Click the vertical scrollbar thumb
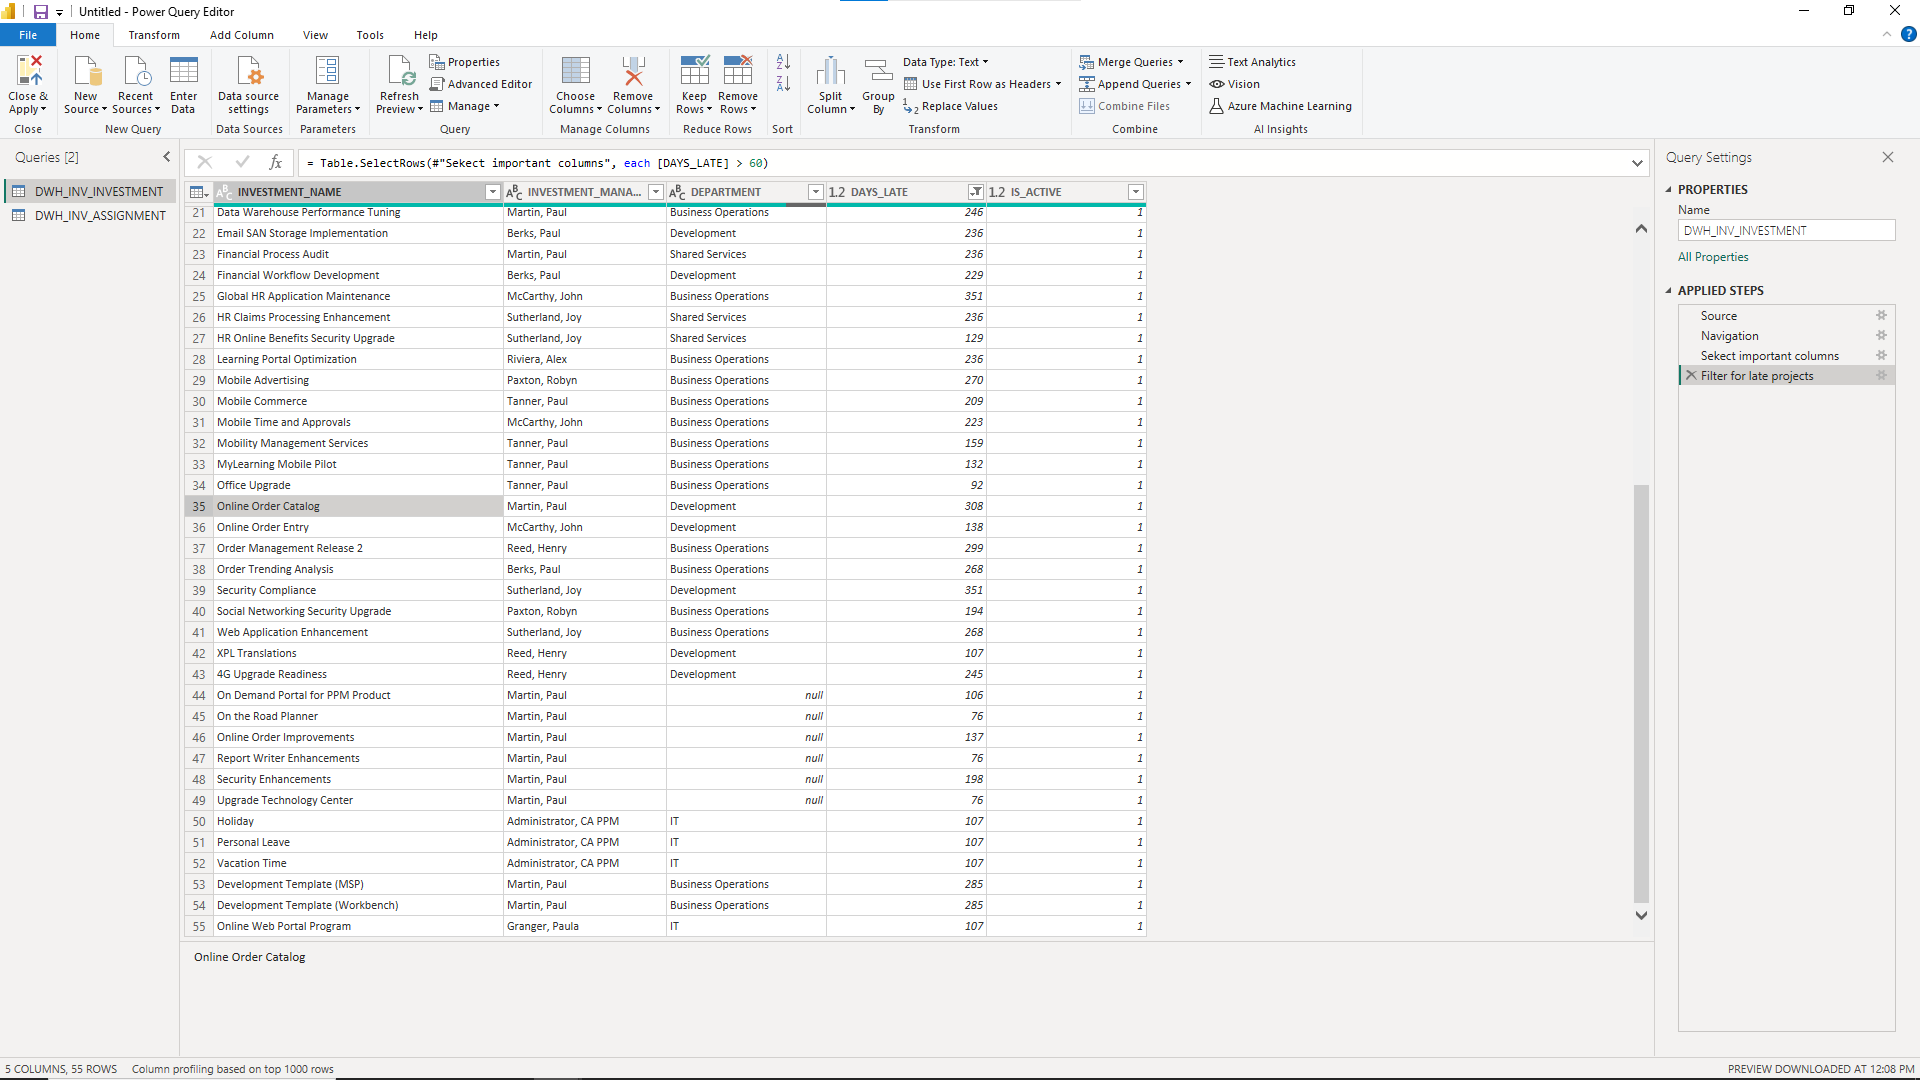The image size is (1920, 1080). (1641, 693)
